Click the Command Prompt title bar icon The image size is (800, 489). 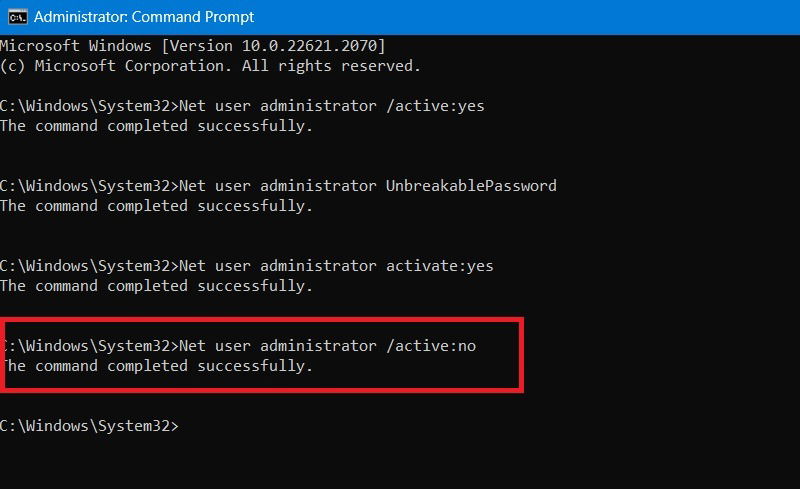click(x=17, y=17)
